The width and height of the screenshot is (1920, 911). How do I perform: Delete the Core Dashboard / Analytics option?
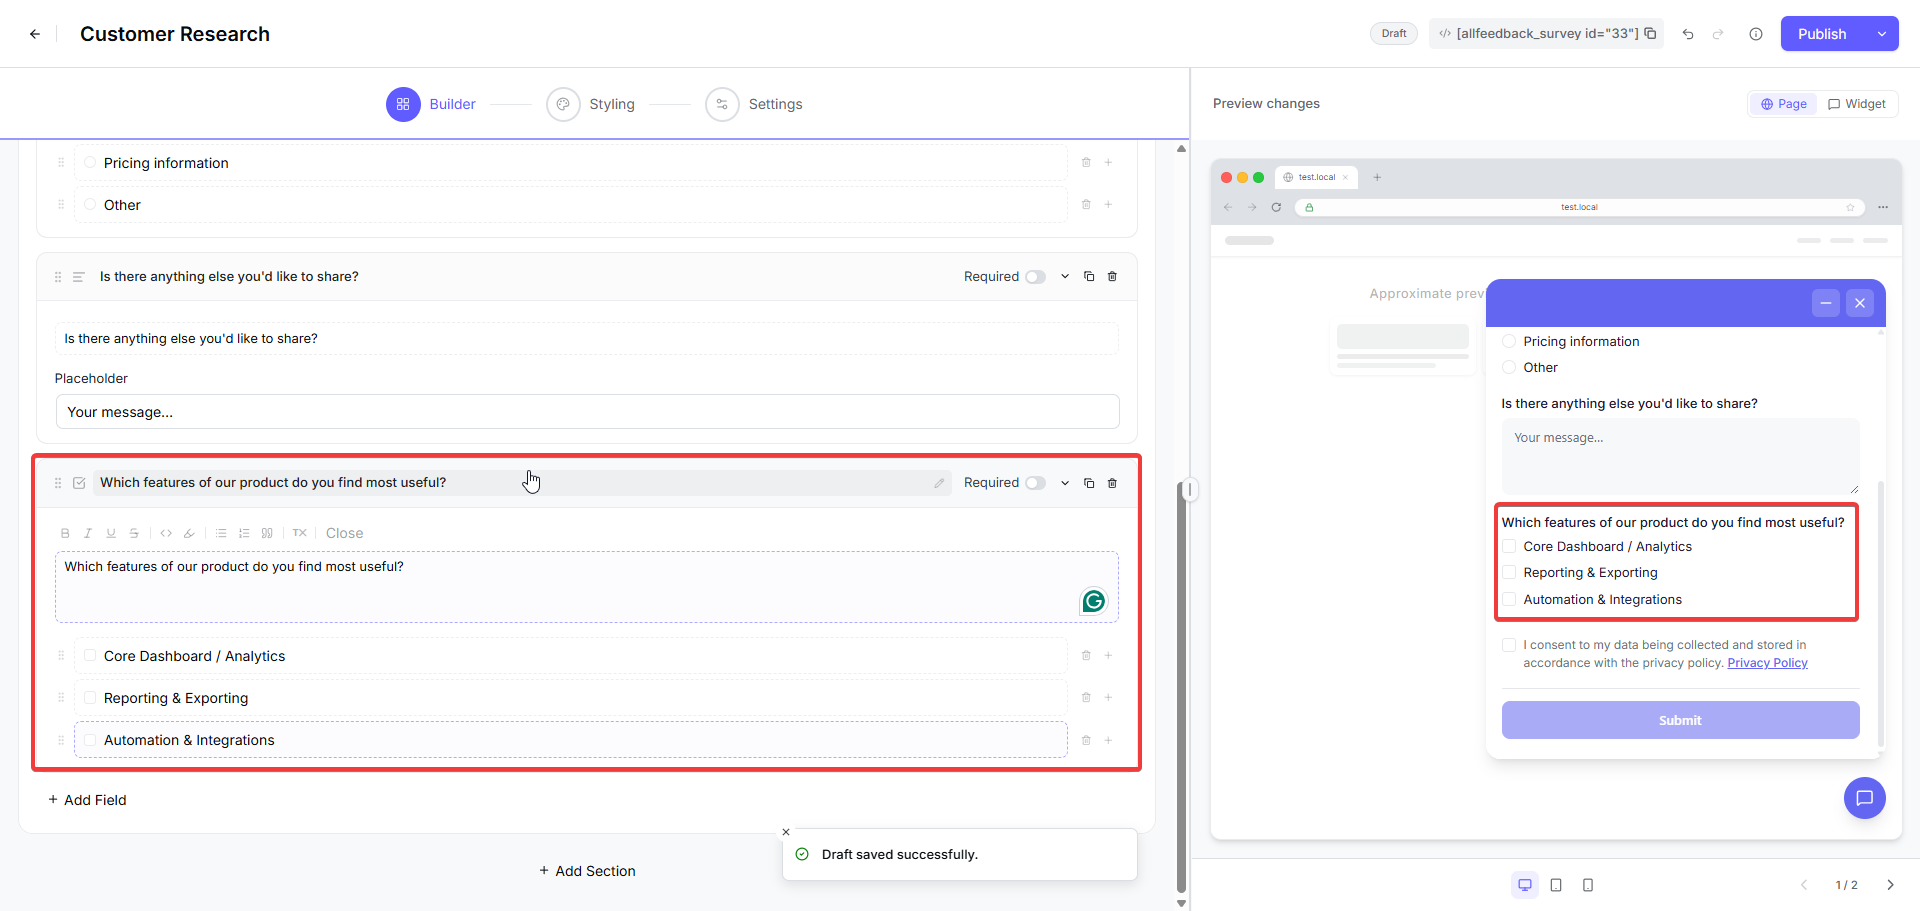(x=1086, y=656)
